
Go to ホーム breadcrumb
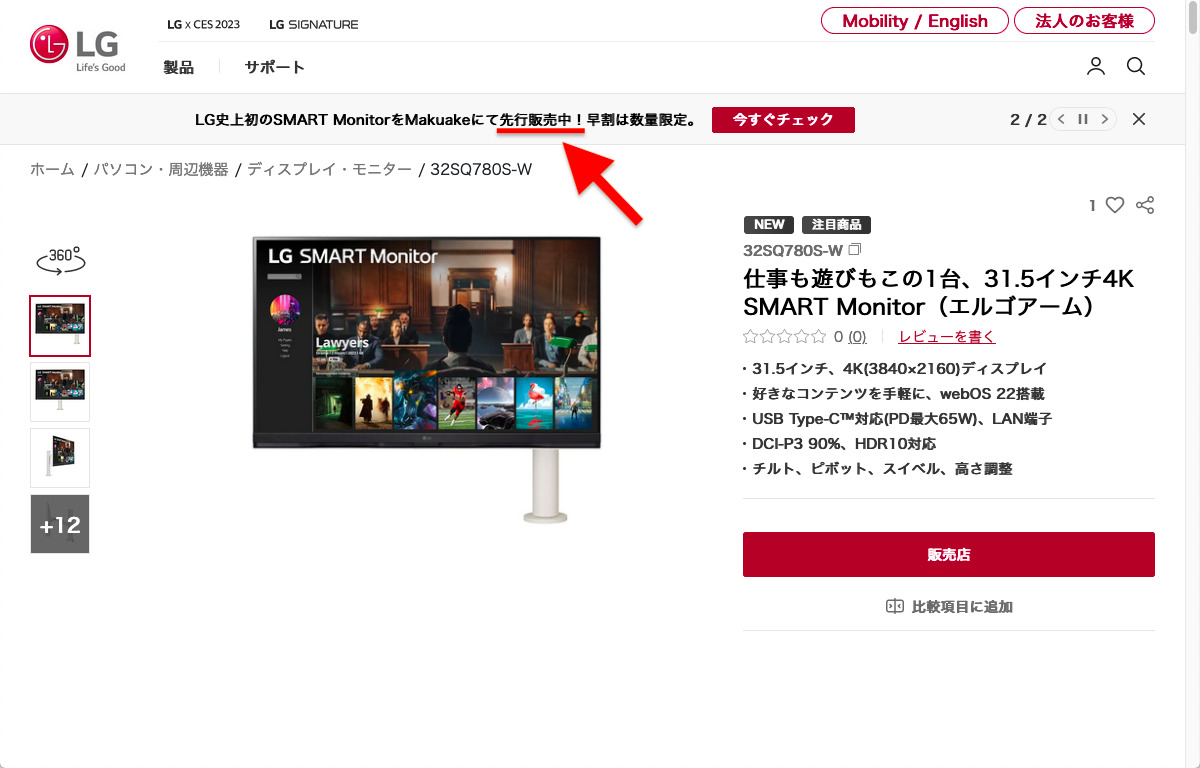click(52, 170)
